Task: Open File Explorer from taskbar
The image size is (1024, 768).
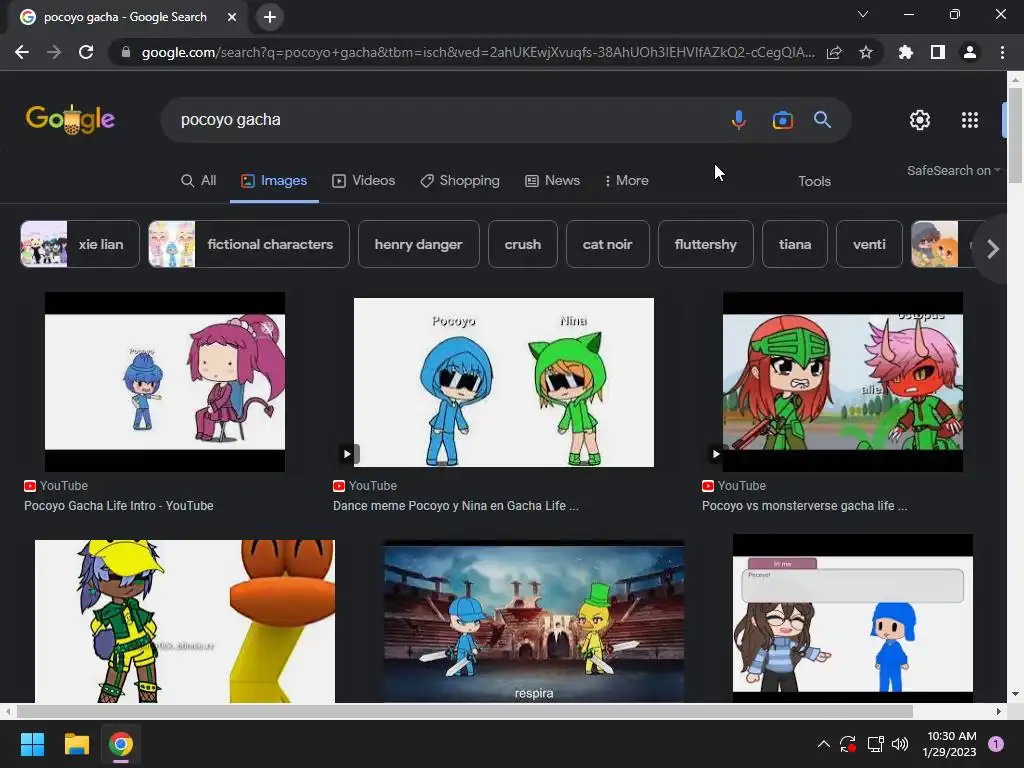Action: pyautogui.click(x=76, y=744)
